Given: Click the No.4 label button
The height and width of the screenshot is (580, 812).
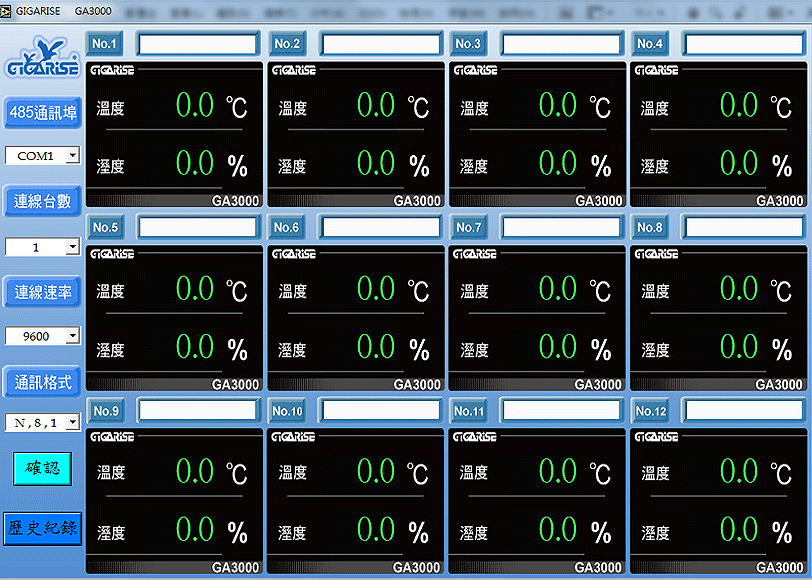Looking at the screenshot, I should 649,44.
